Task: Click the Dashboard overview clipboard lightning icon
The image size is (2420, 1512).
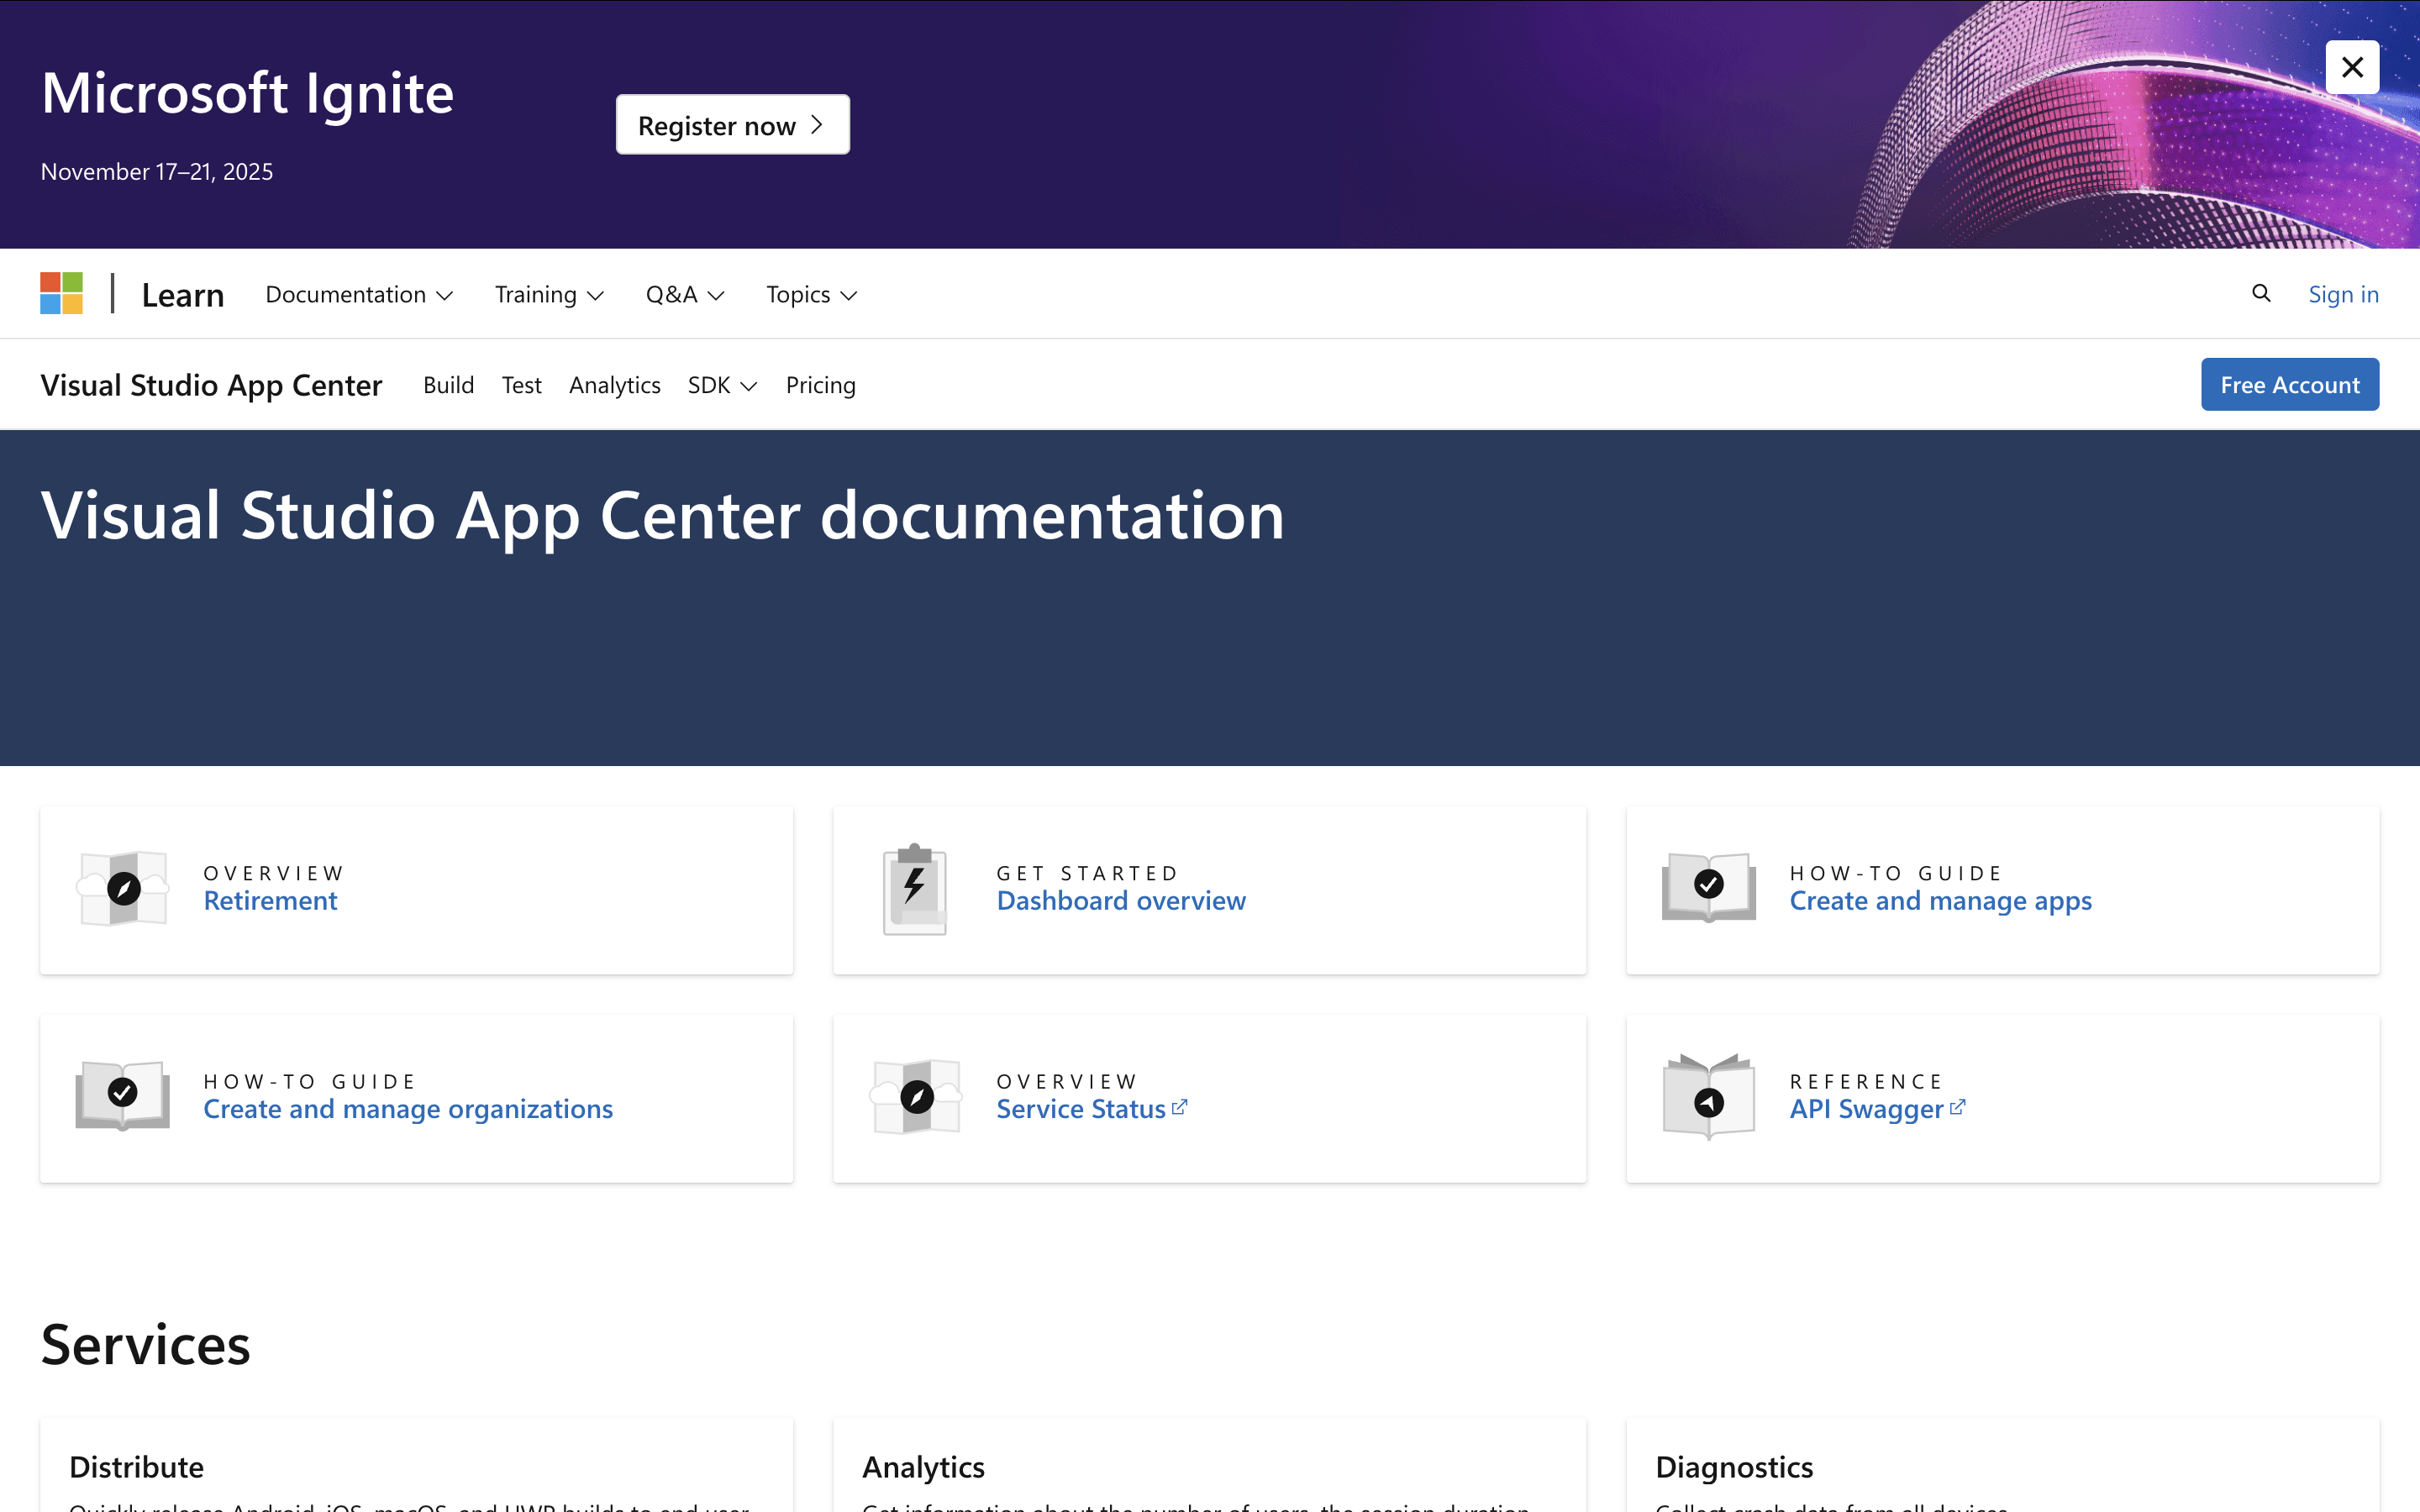Action: pos(914,888)
